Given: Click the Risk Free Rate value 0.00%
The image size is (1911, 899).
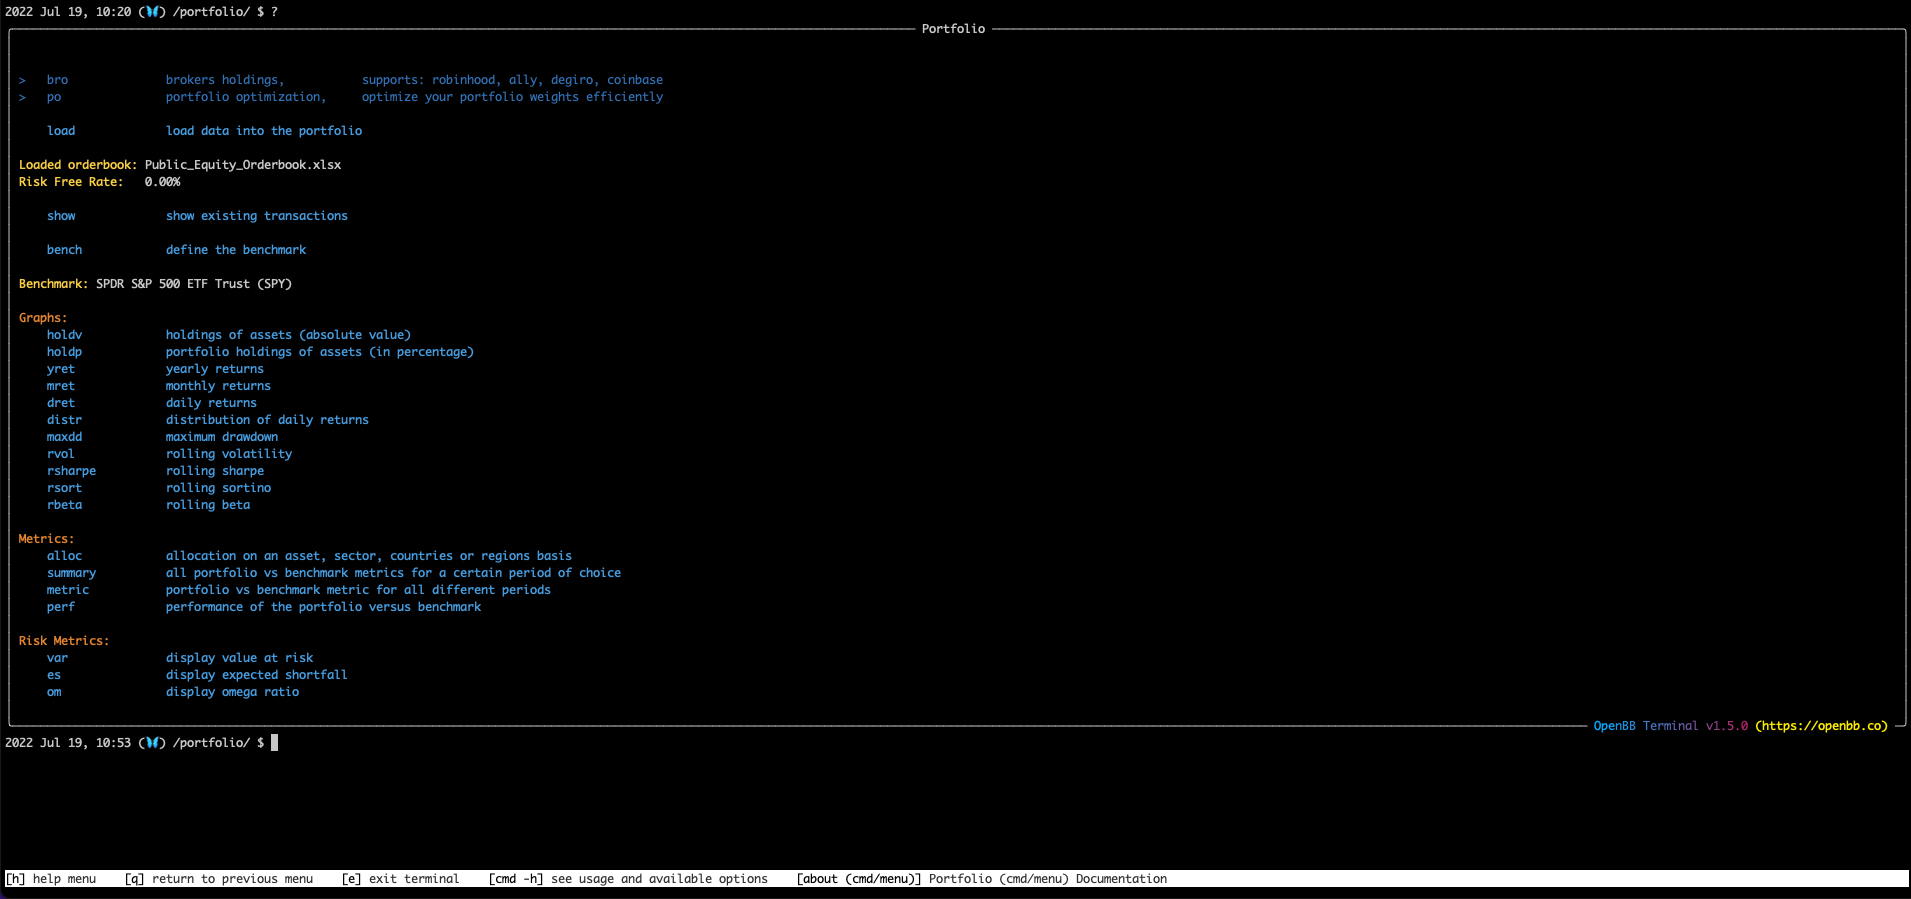Looking at the screenshot, I should 162,182.
